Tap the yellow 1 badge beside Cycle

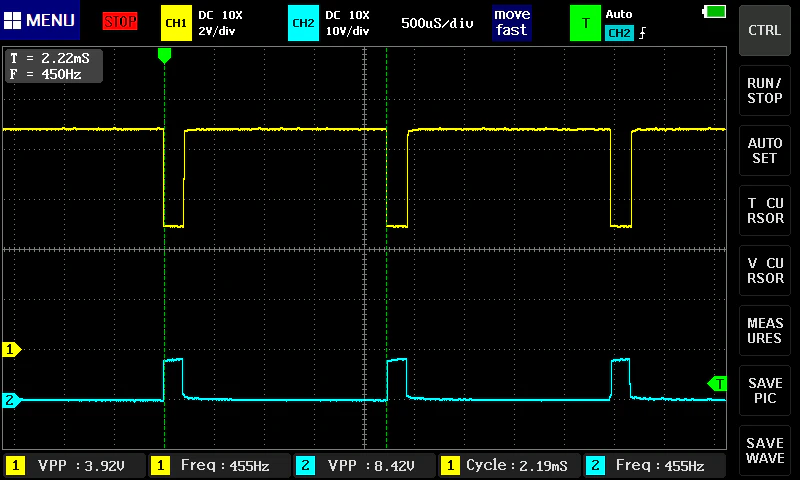pos(450,466)
